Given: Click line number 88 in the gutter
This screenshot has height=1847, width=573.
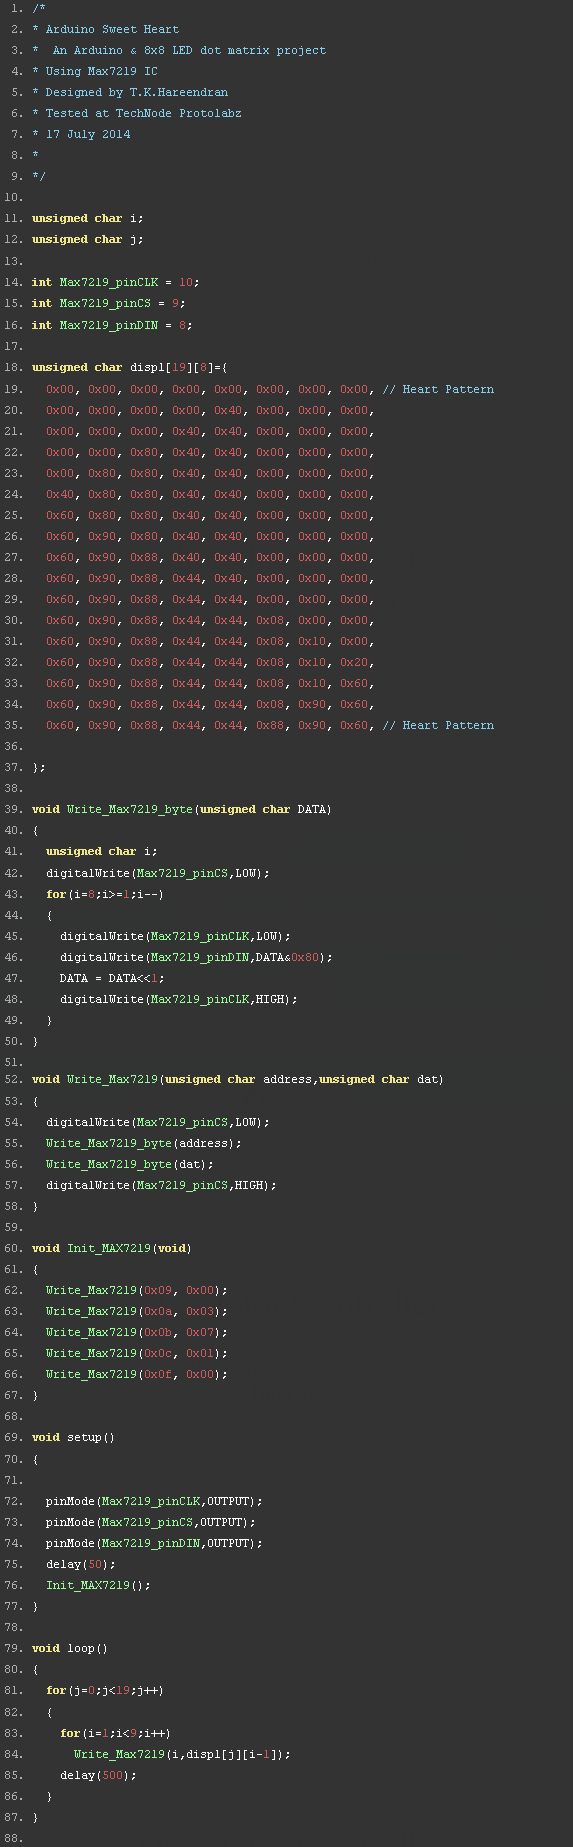Looking at the screenshot, I should pos(14,1838).
